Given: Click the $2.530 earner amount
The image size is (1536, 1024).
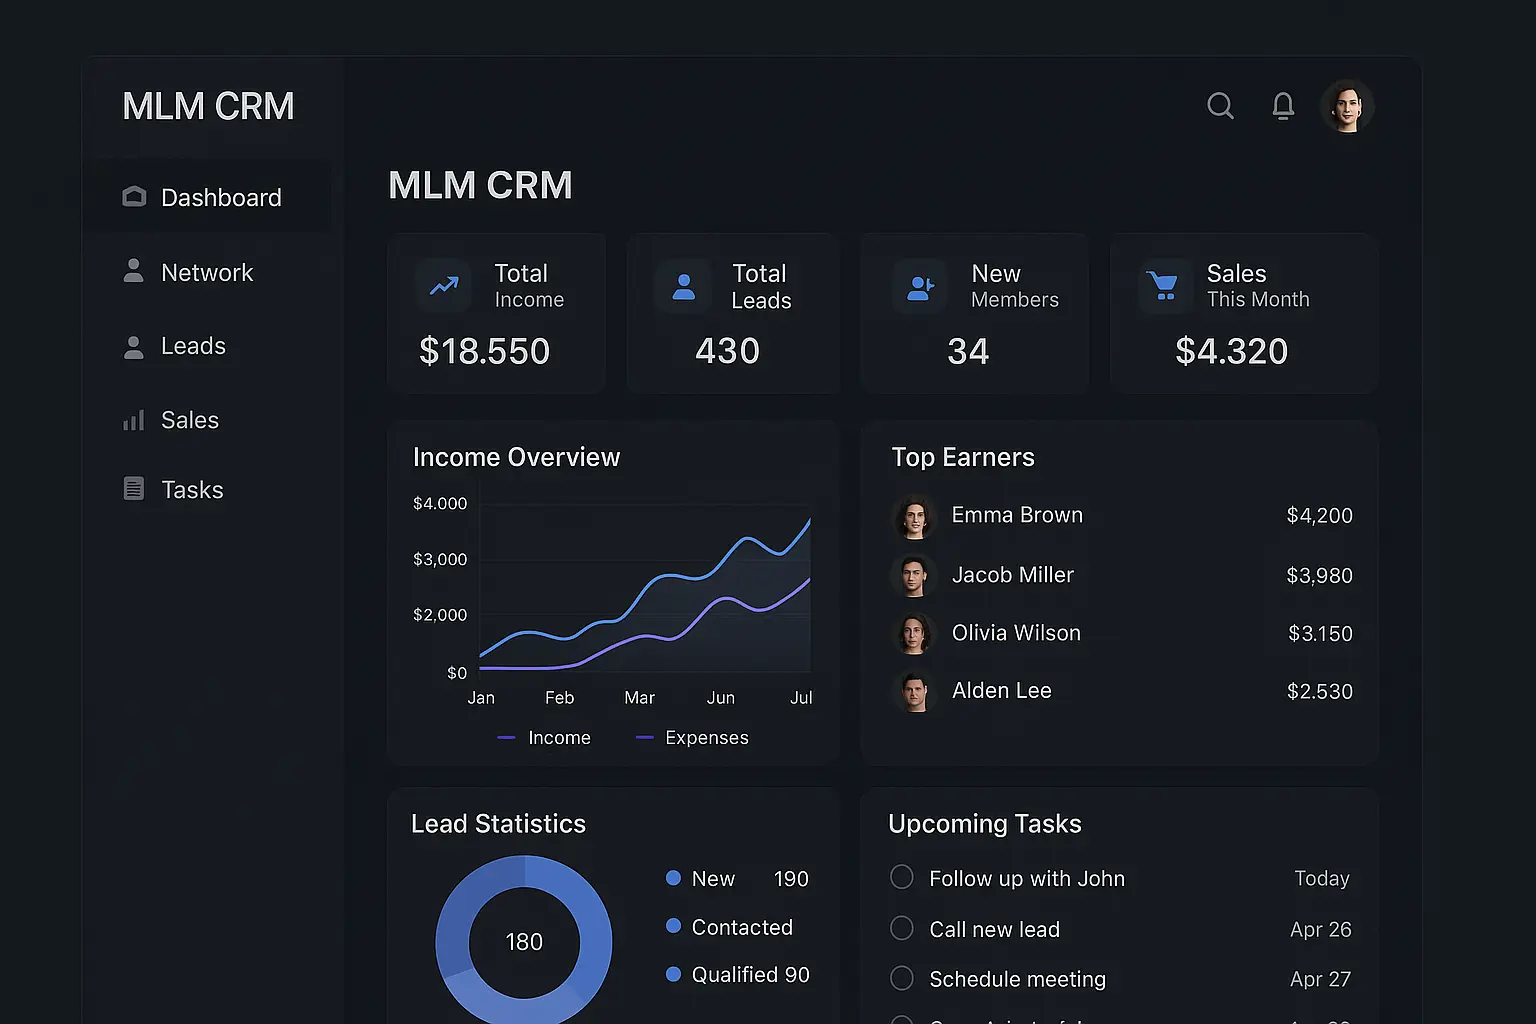Looking at the screenshot, I should 1319,692.
